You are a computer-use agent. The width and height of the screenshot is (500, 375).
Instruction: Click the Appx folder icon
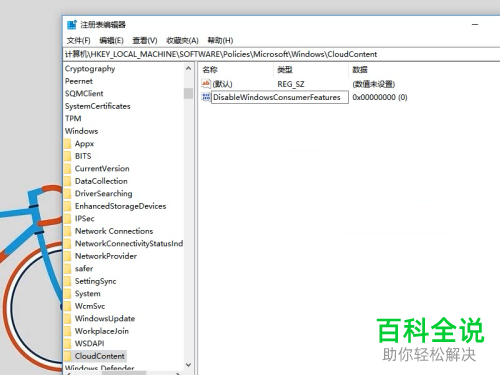coord(68,144)
